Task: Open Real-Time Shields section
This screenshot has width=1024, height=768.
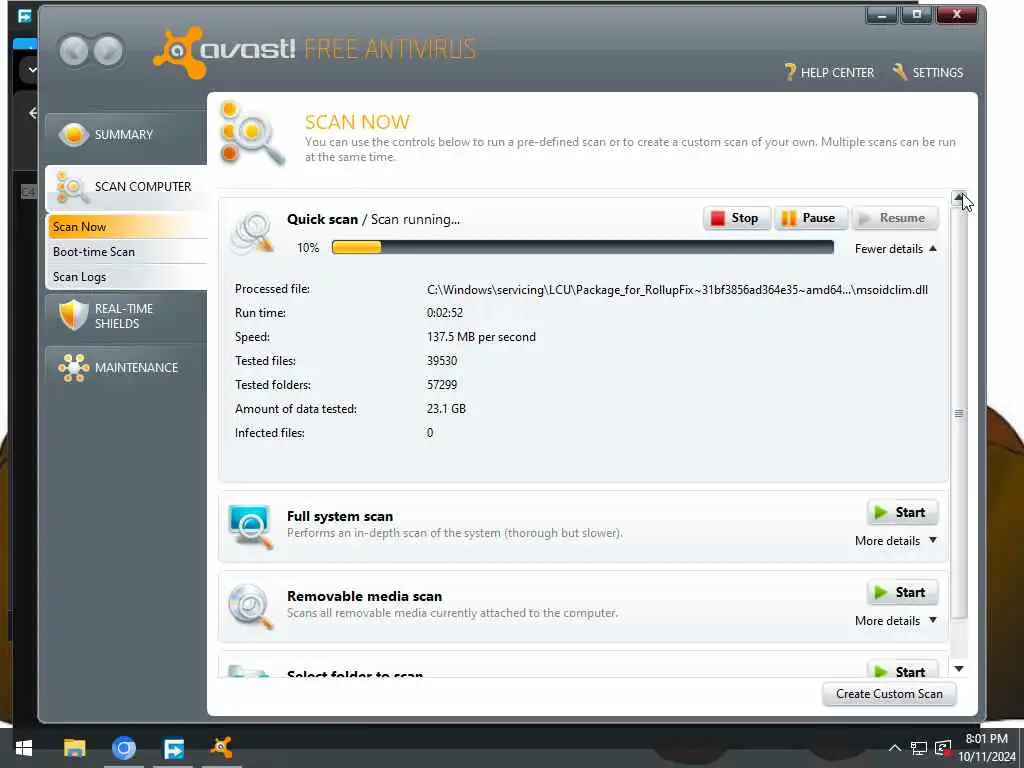Action: click(x=125, y=316)
